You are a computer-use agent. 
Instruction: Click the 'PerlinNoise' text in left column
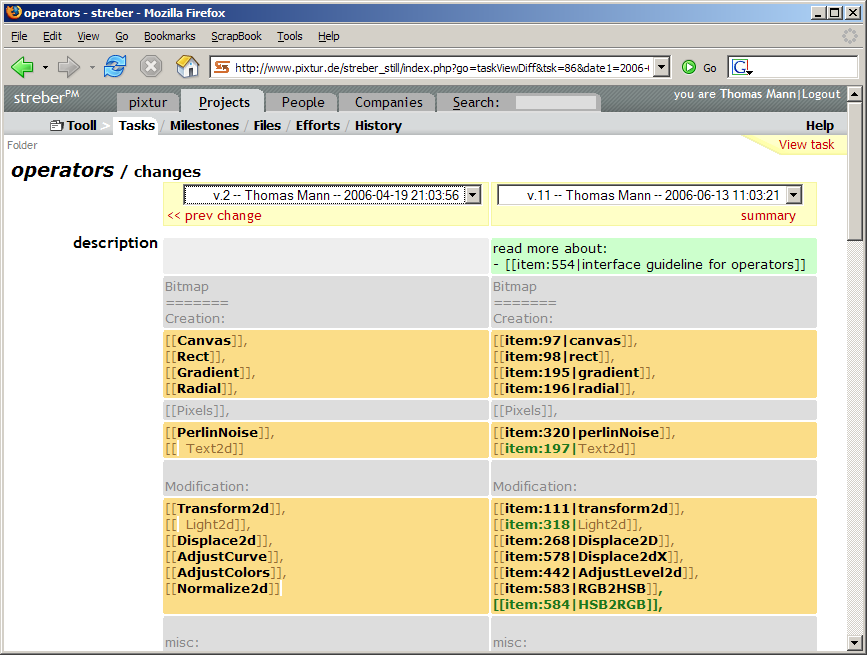pyautogui.click(x=217, y=432)
